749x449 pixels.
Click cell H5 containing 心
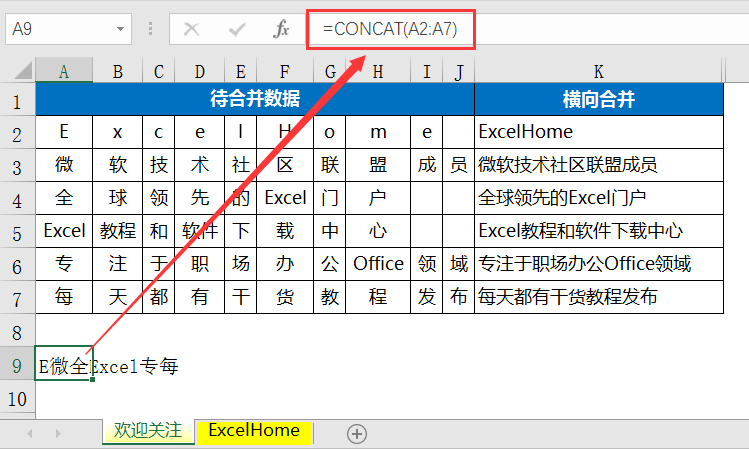pos(378,231)
